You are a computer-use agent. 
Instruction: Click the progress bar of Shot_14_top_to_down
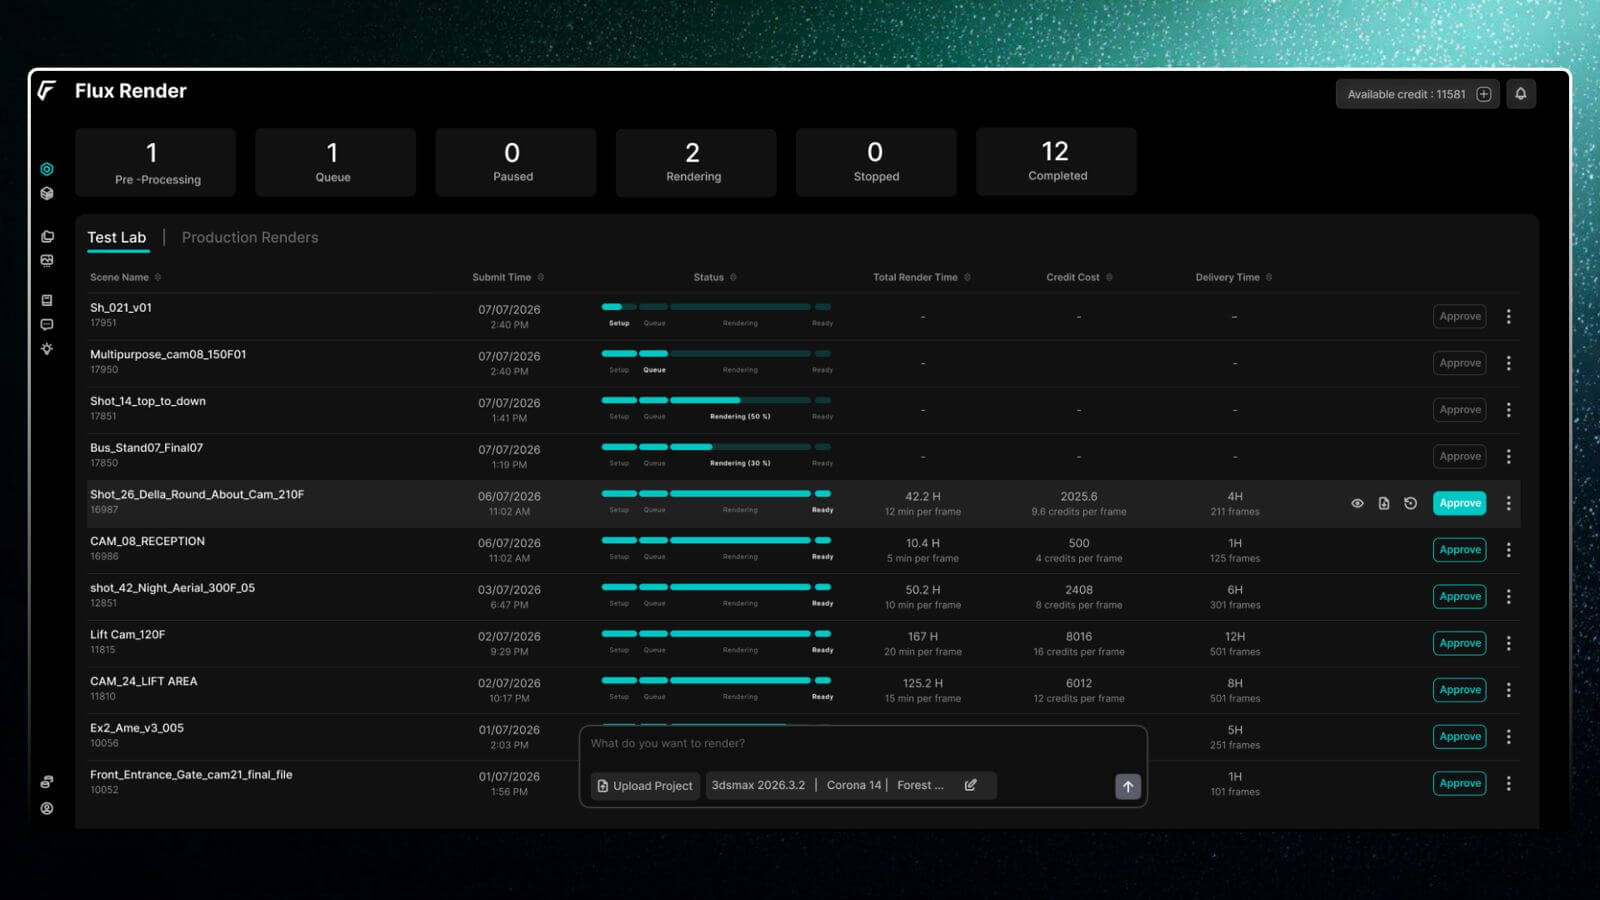716,400
